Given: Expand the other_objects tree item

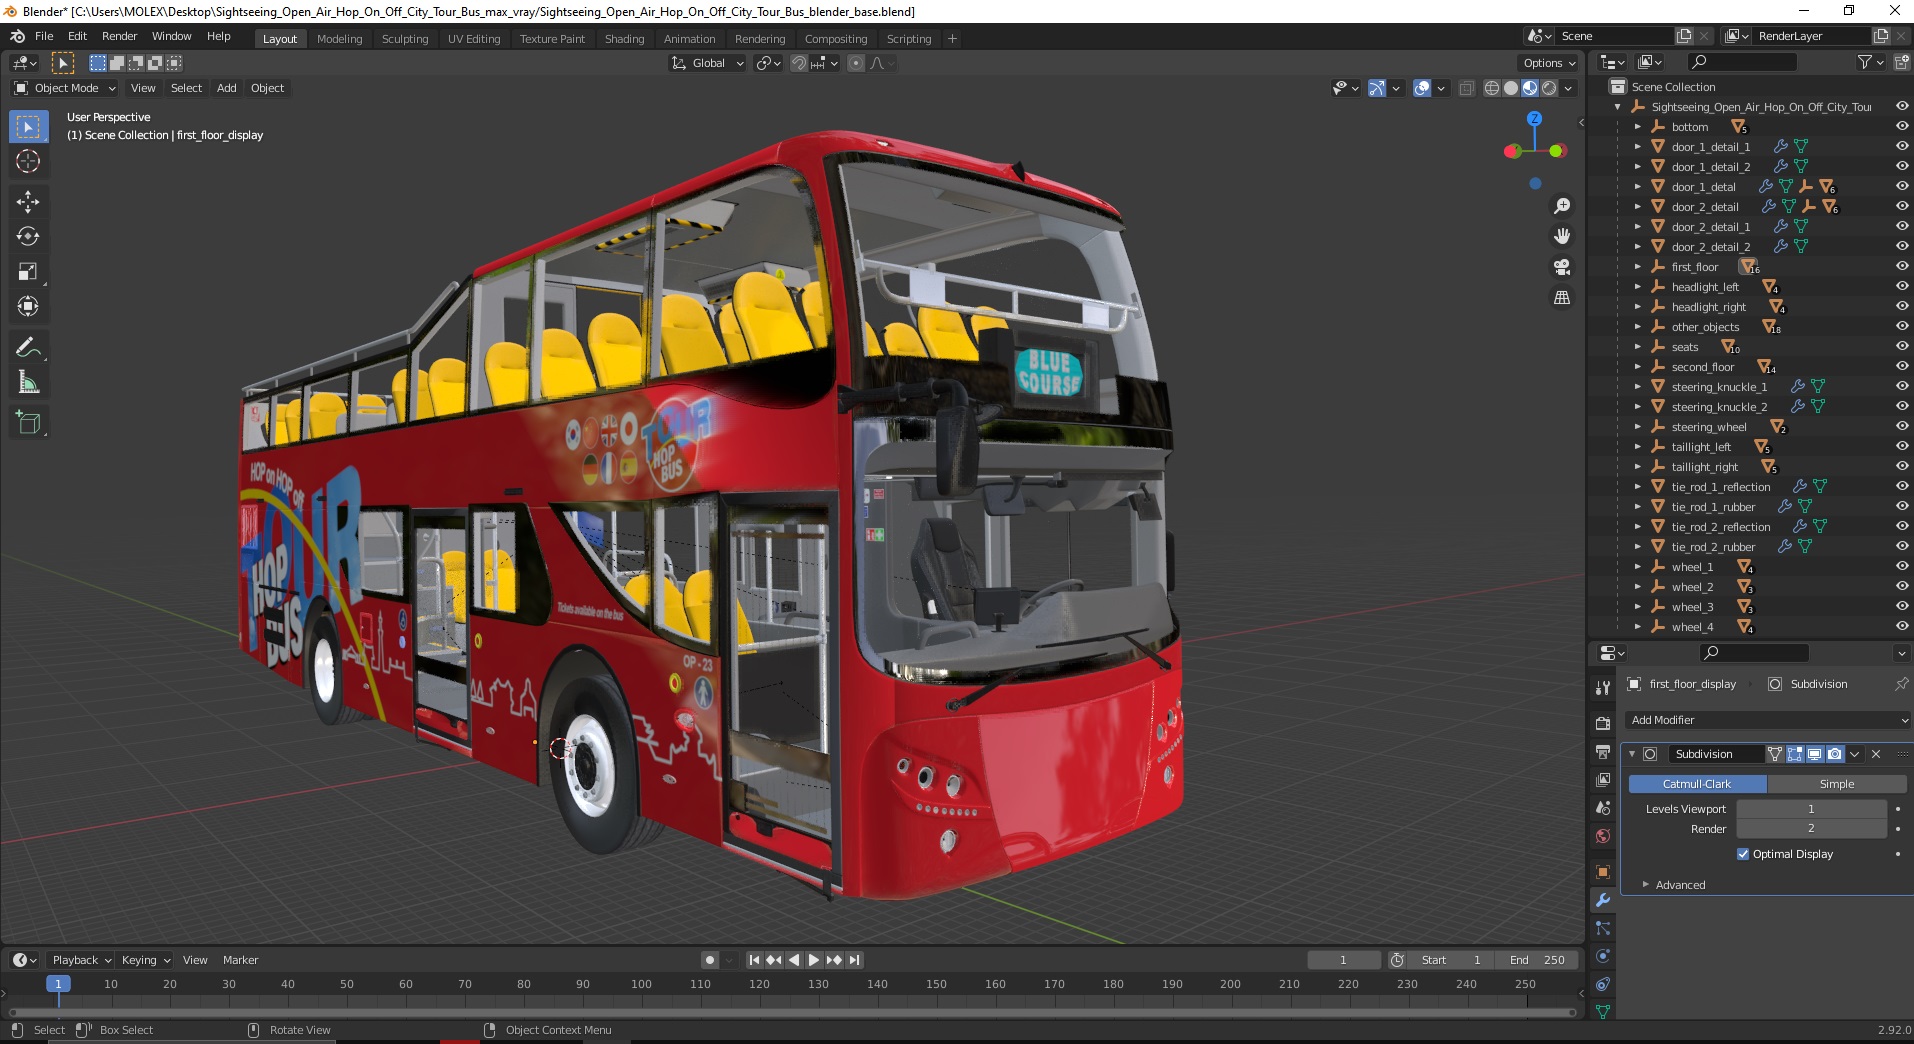Looking at the screenshot, I should click(x=1637, y=327).
